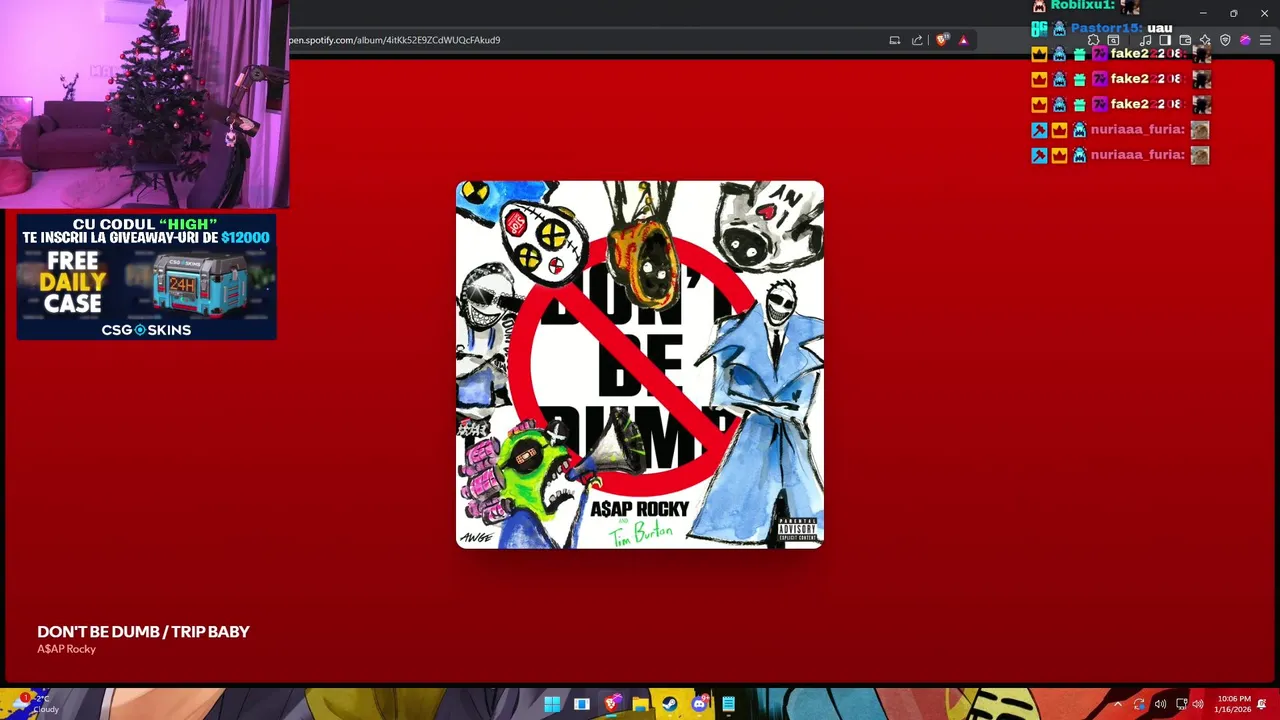Viewport: 1280px width, 720px height.
Task: Open the Leo AI sparkle icon
Action: 1205,40
